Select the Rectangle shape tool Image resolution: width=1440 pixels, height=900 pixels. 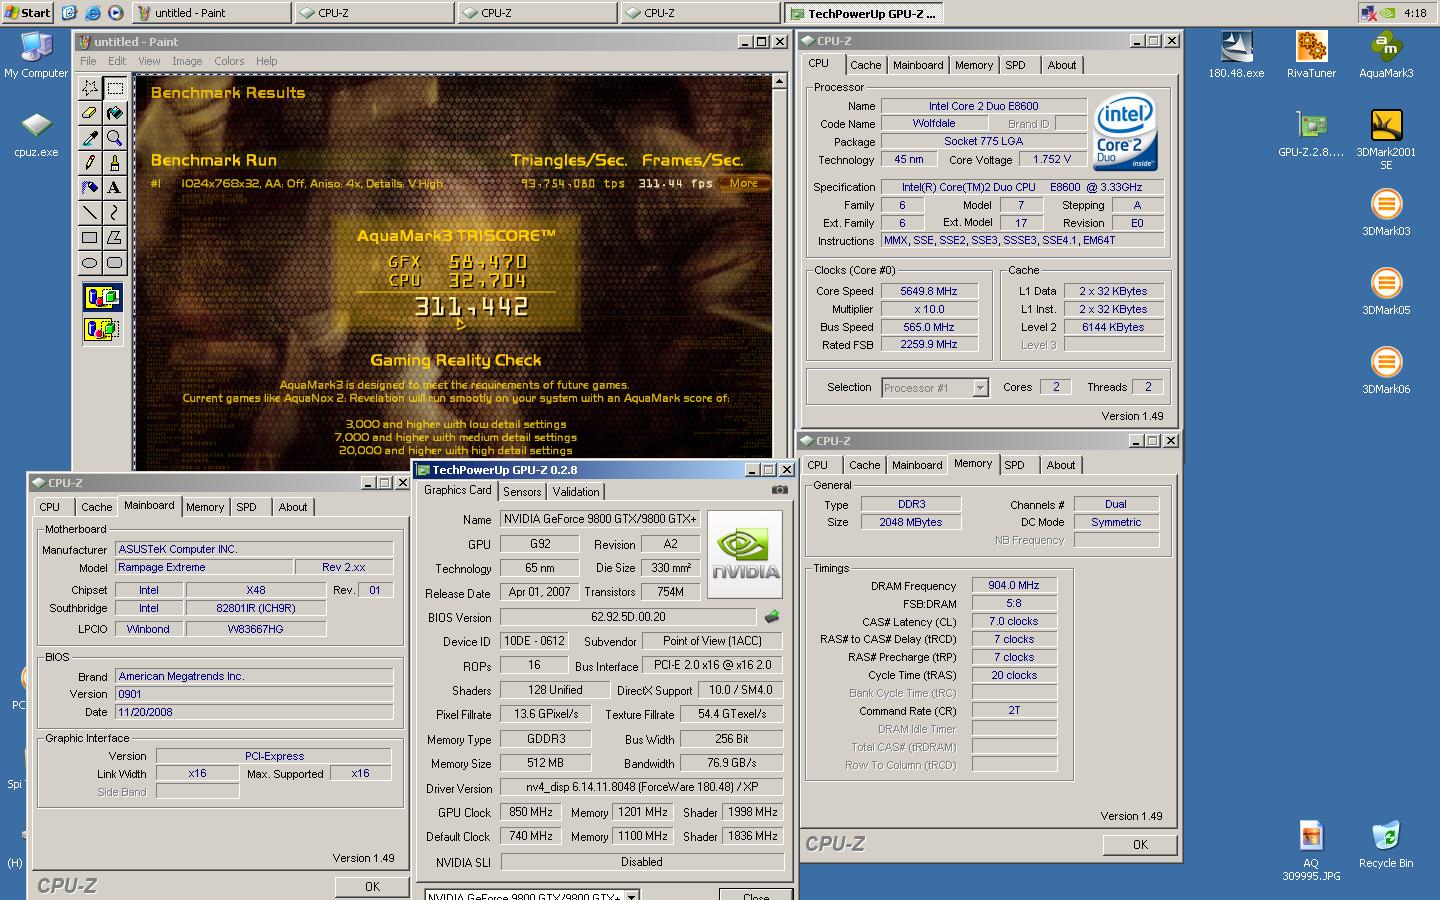[x=90, y=237]
